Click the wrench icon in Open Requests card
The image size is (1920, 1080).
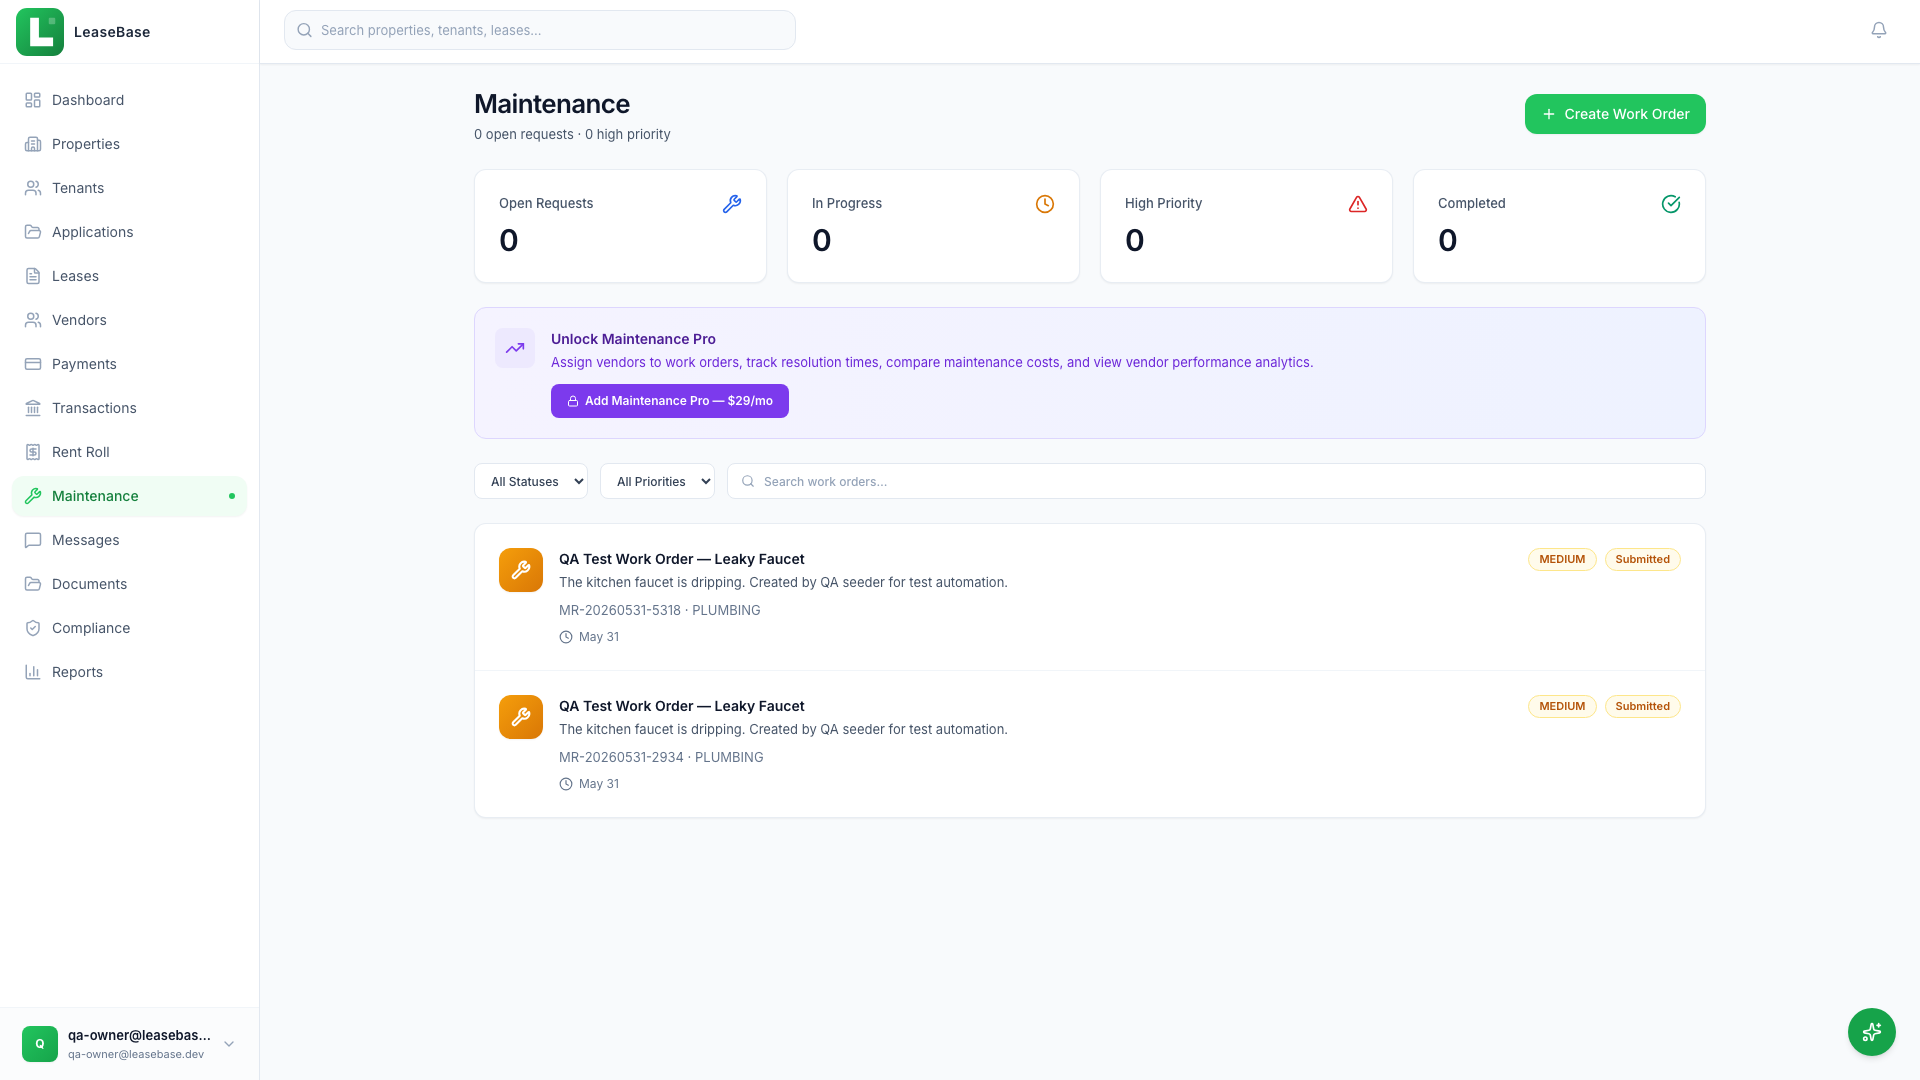coord(732,204)
